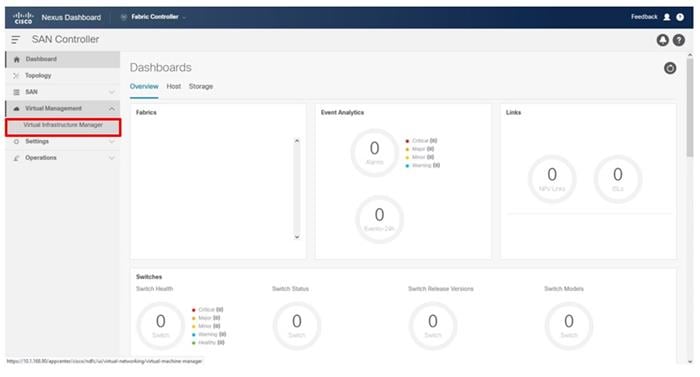
Task: Click the main page vertical scrollbar
Action: 690,107
